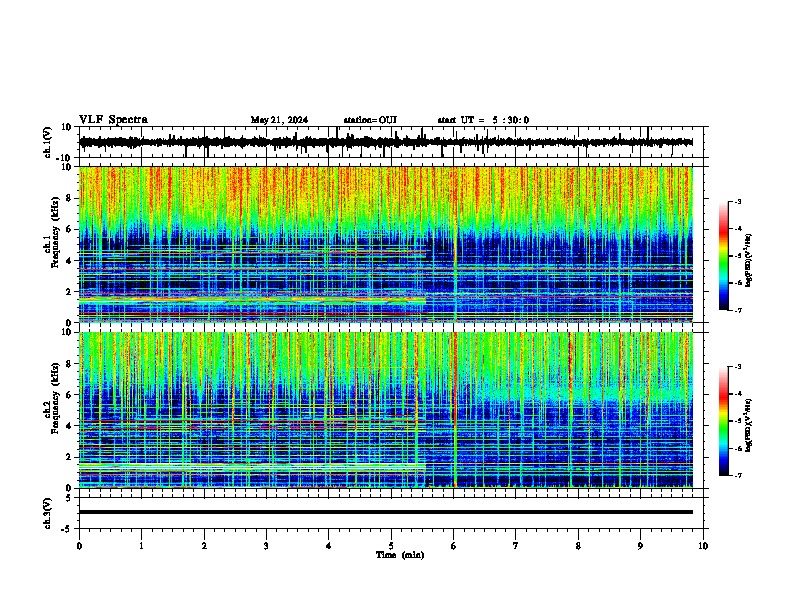Image resolution: width=792 pixels, height=612 pixels.
Task: Click time axis tick label "1"
Action: click(141, 545)
